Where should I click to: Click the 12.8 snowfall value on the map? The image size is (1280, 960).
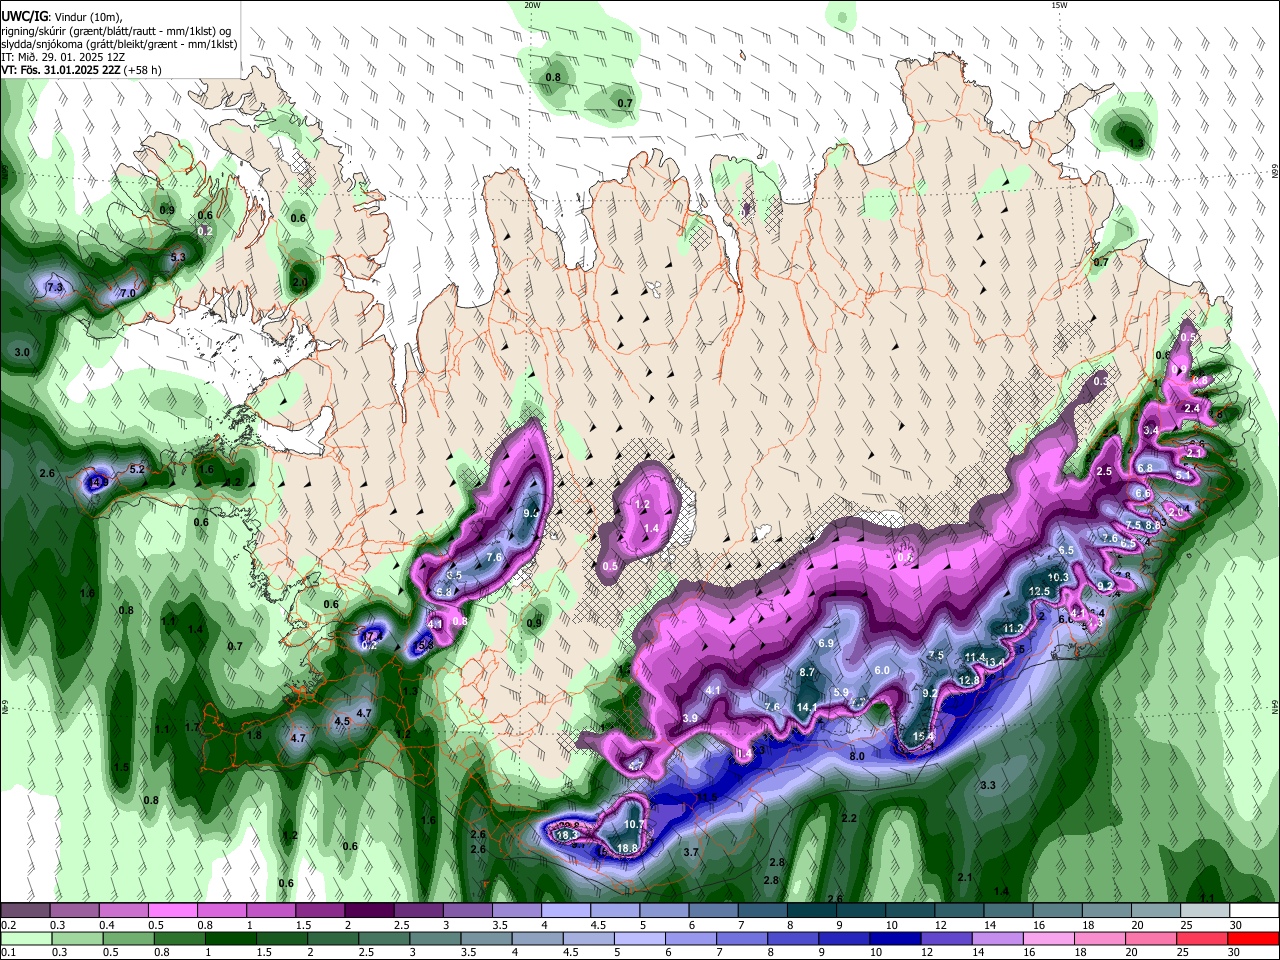(x=969, y=680)
